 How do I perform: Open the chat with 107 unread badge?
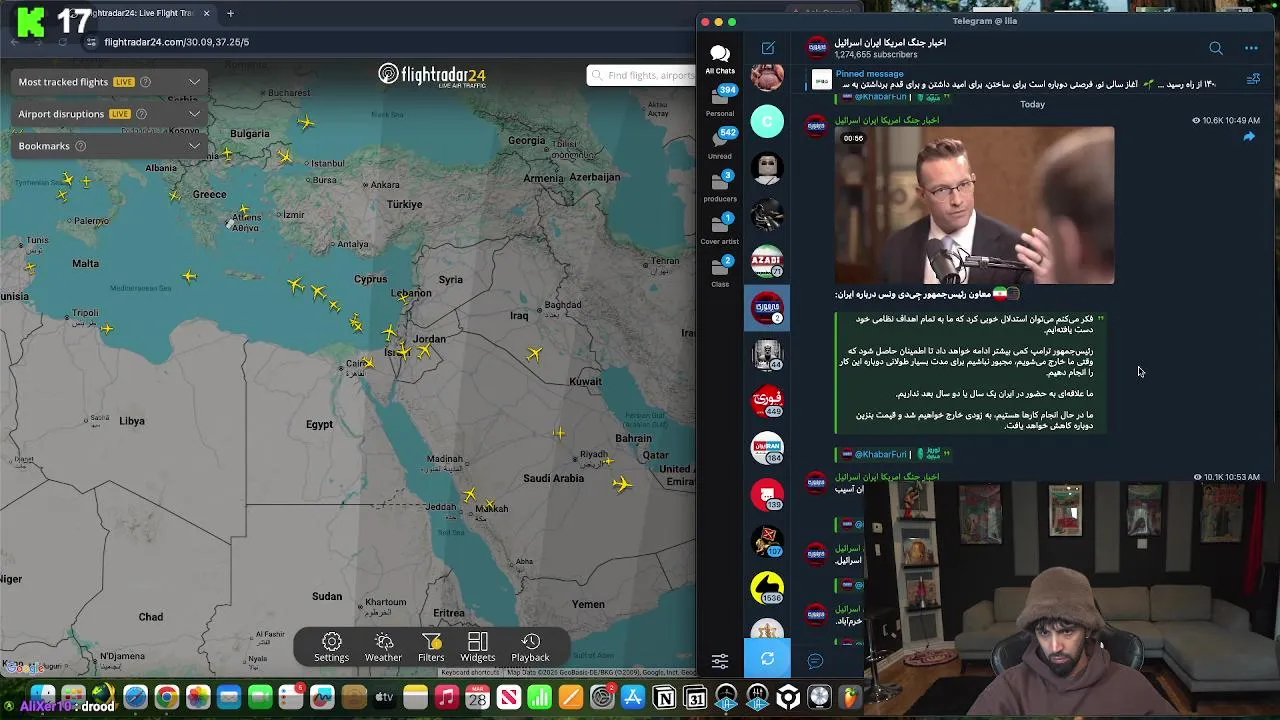point(767,541)
